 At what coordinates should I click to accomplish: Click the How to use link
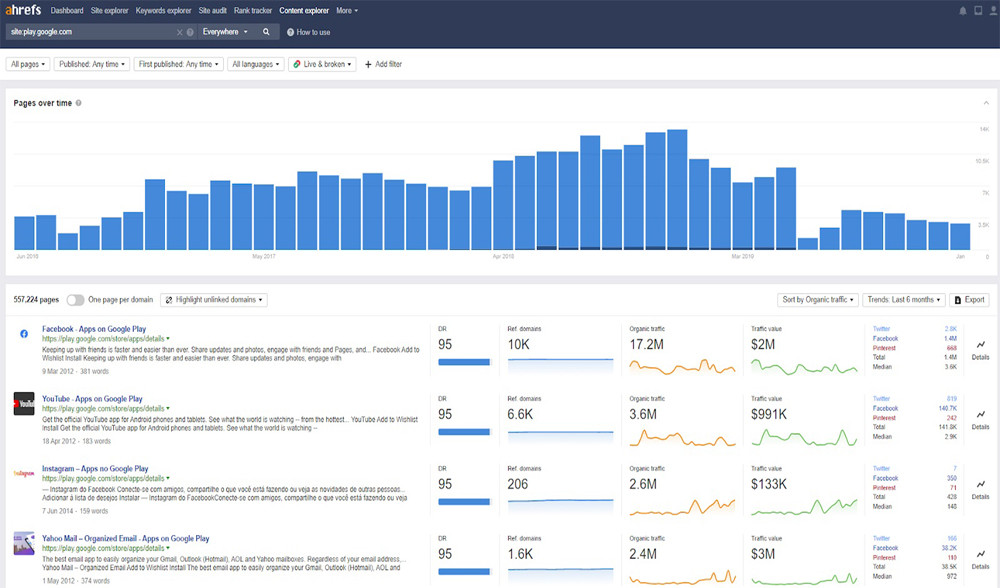pos(309,32)
